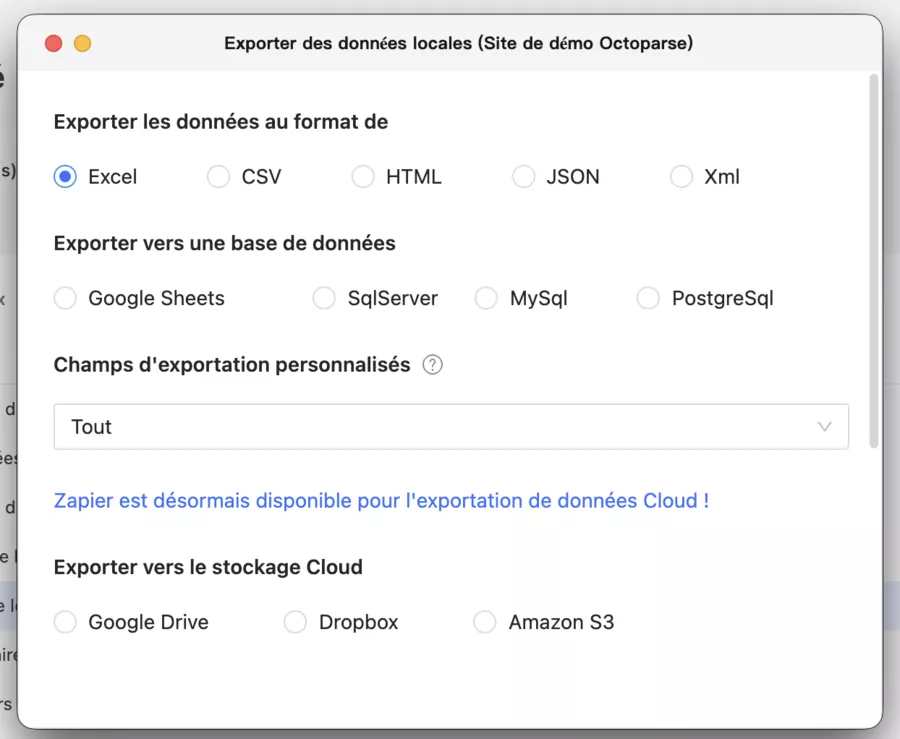900x739 pixels.
Task: Select Amazon S3 as cloud storage
Action: coord(485,622)
